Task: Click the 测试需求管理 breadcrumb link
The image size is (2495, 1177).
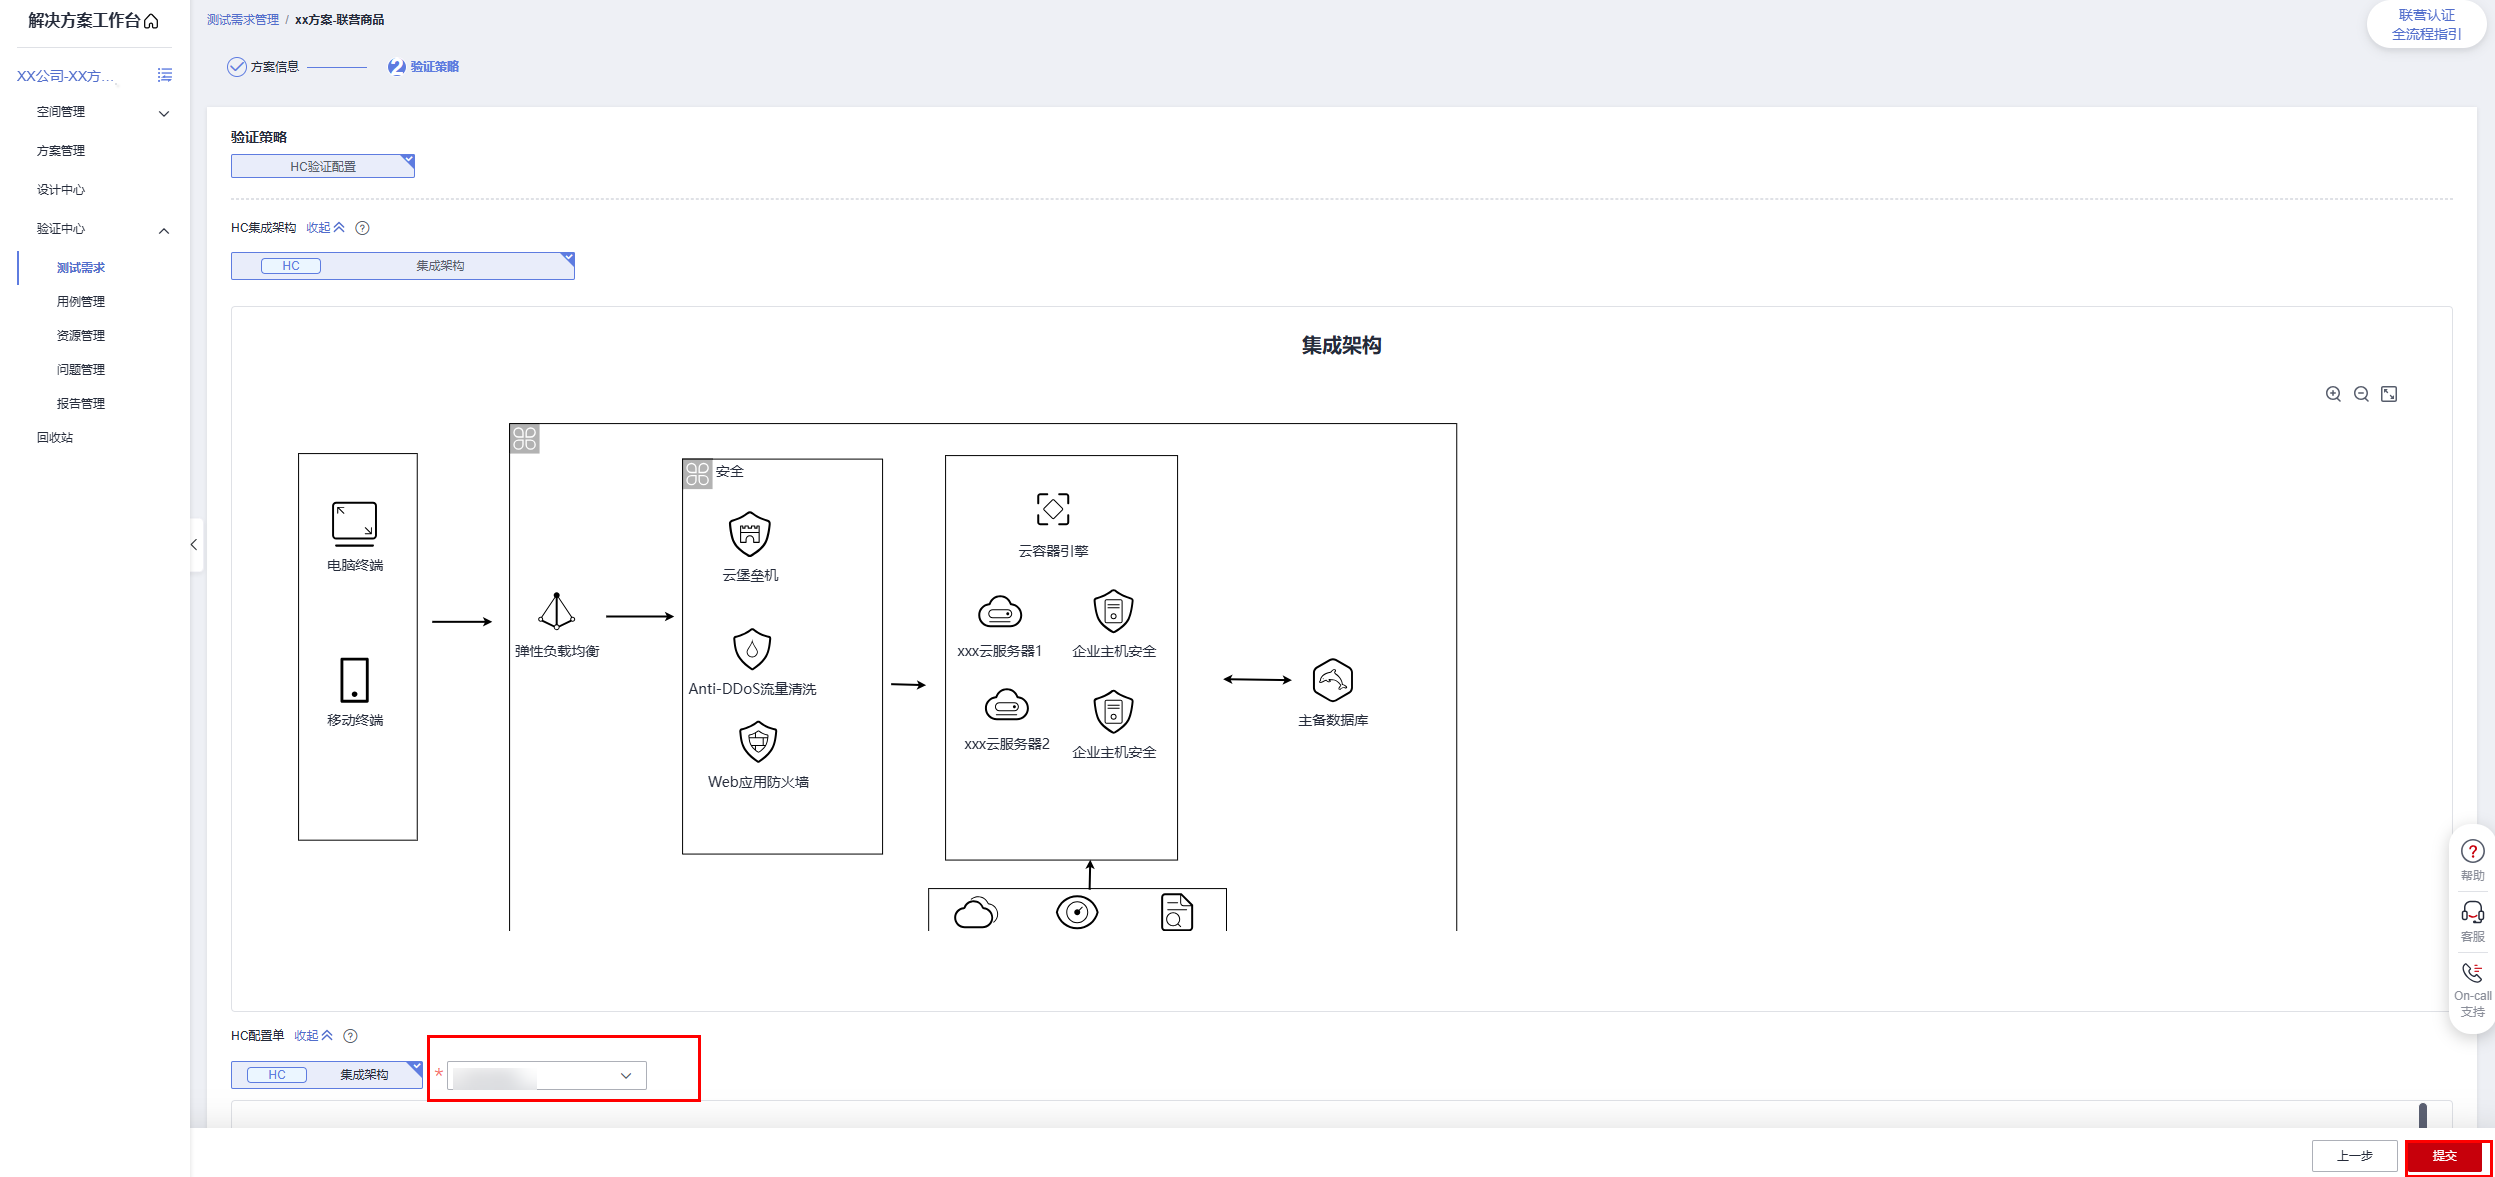Action: pyautogui.click(x=243, y=20)
